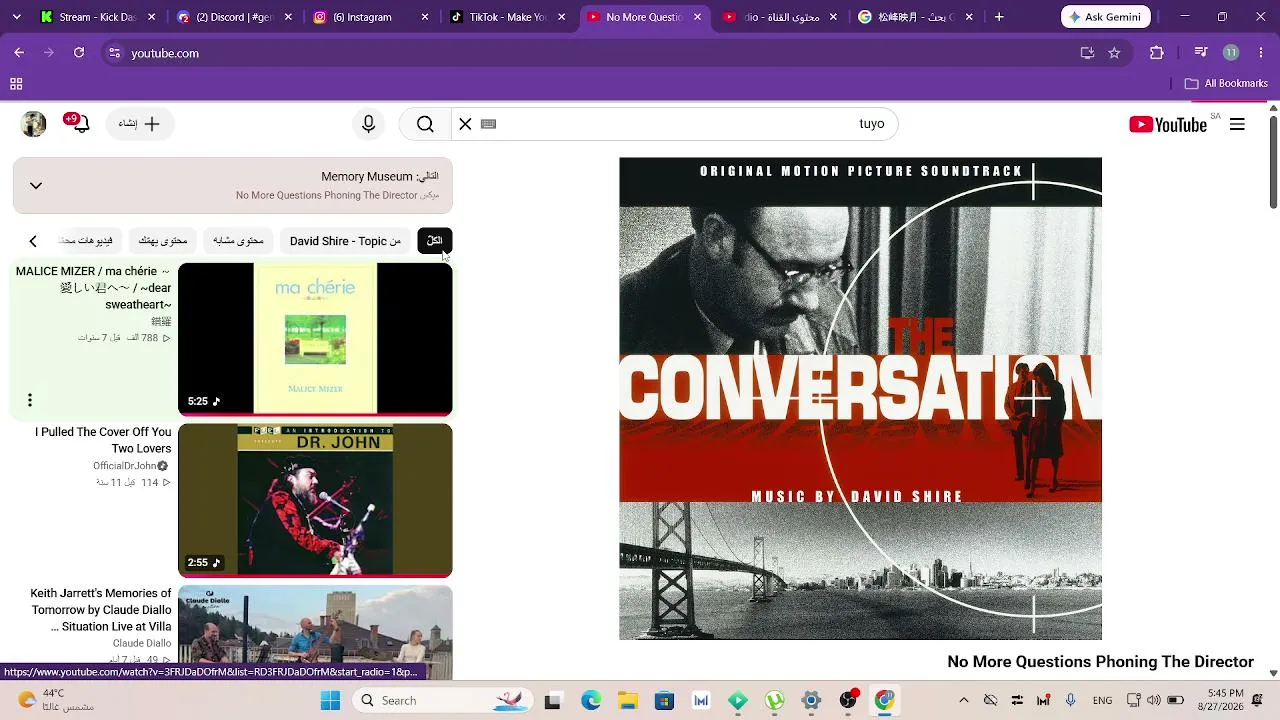Open Keith Jarrett's Memories of Tomorrow title
The image size is (1280, 720).
(101, 610)
